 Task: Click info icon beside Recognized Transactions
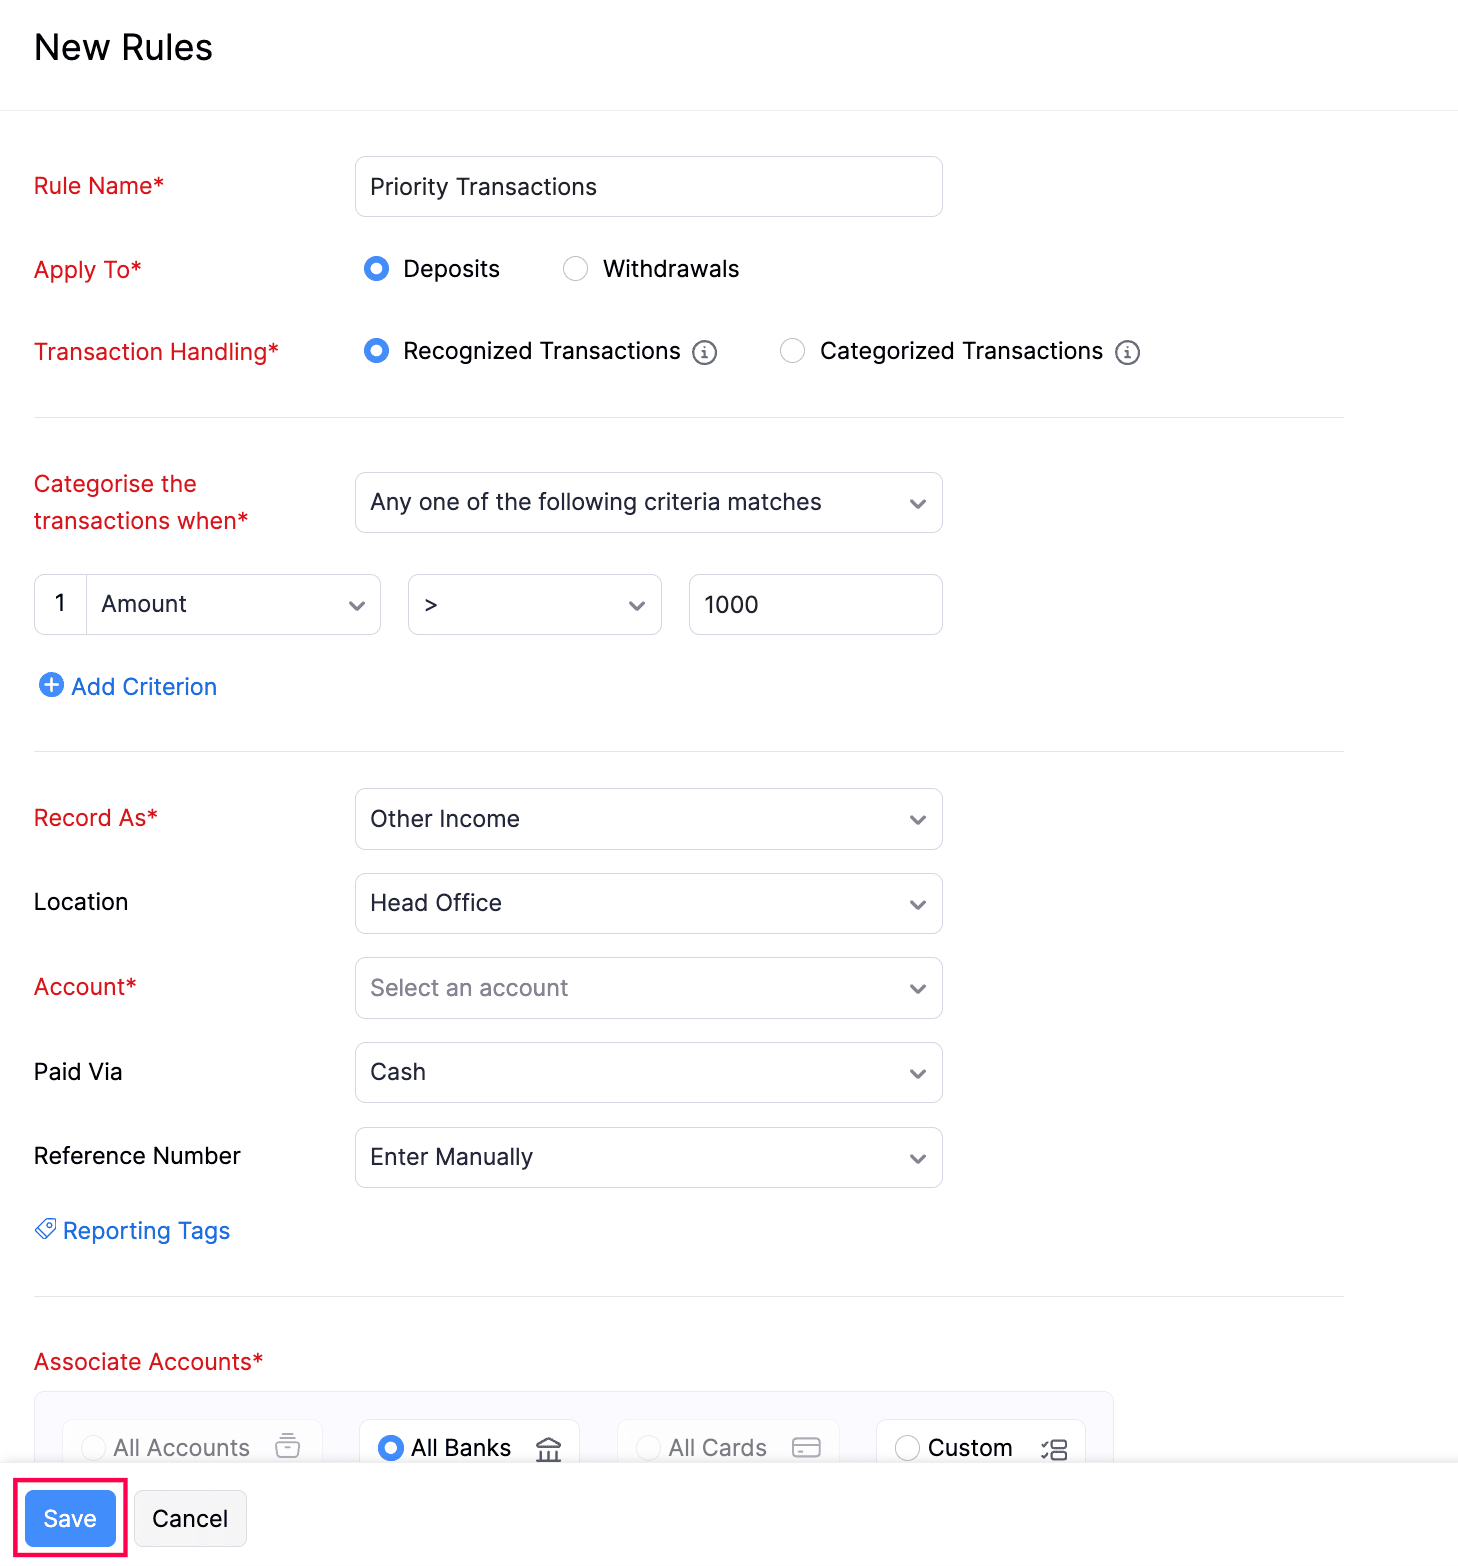705,353
